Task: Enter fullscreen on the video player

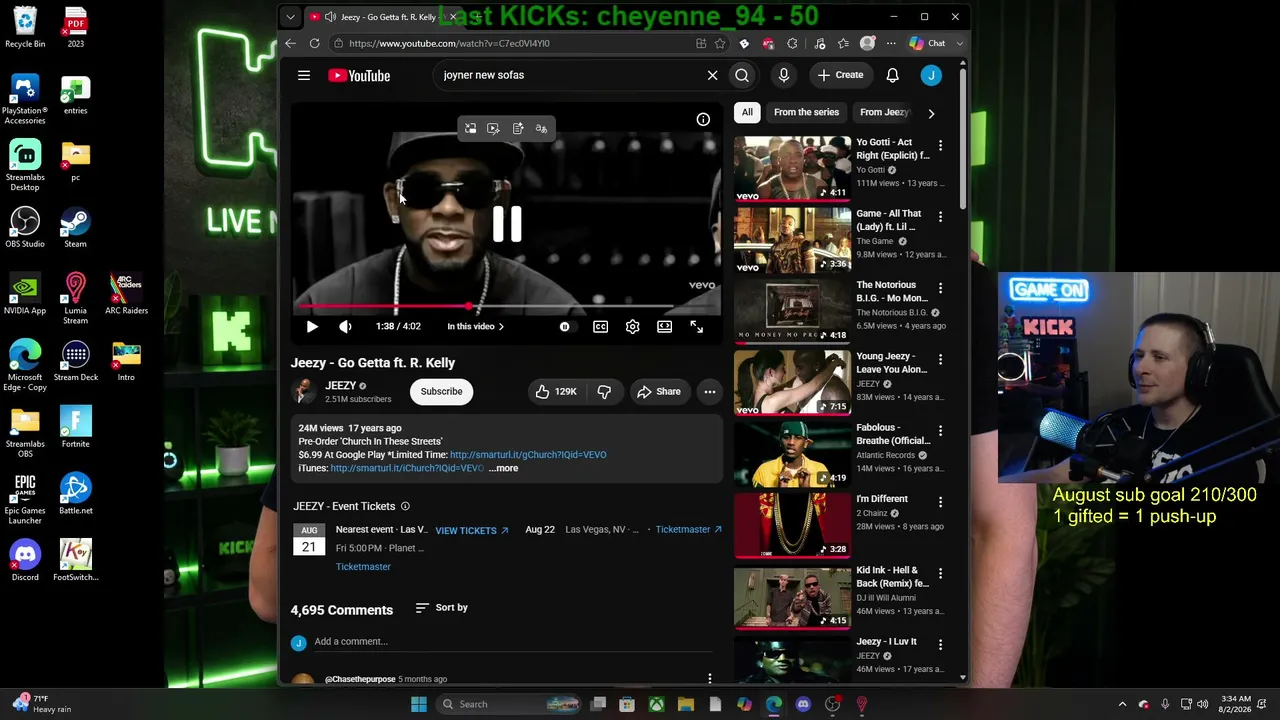Action: pos(696,326)
